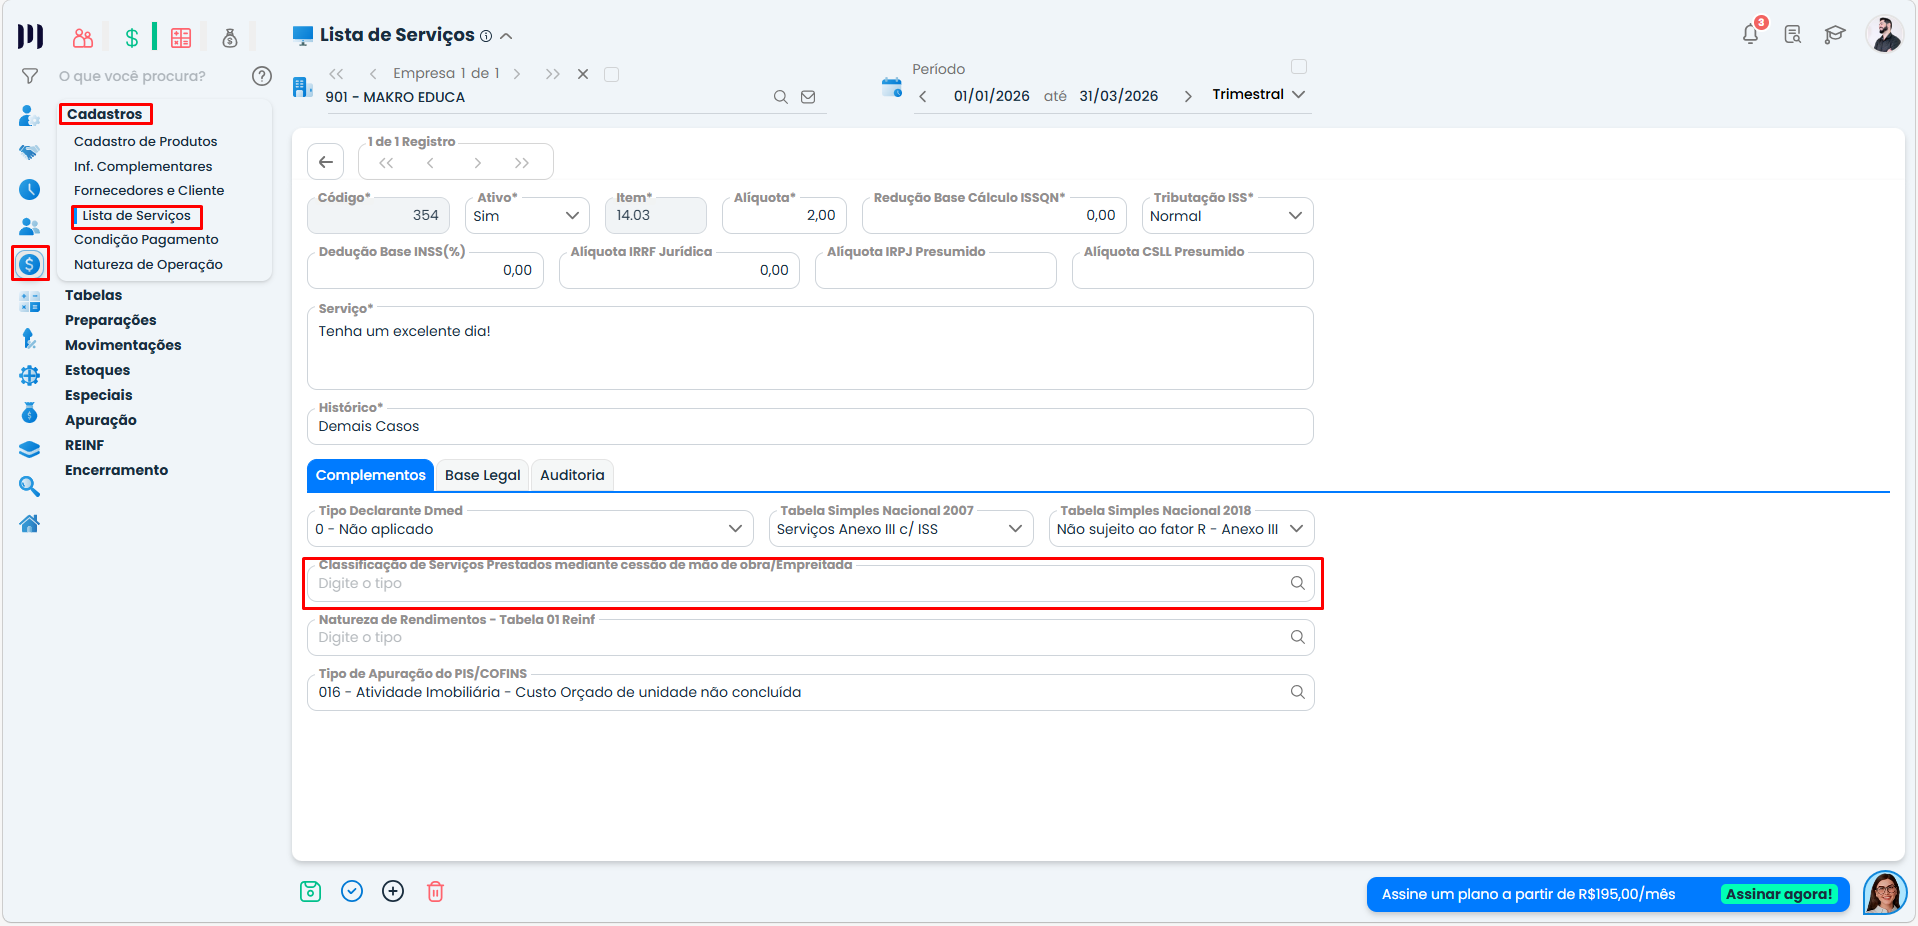Click the clock sidebar icon
Viewport: 1918px width, 926px height.
[x=30, y=189]
